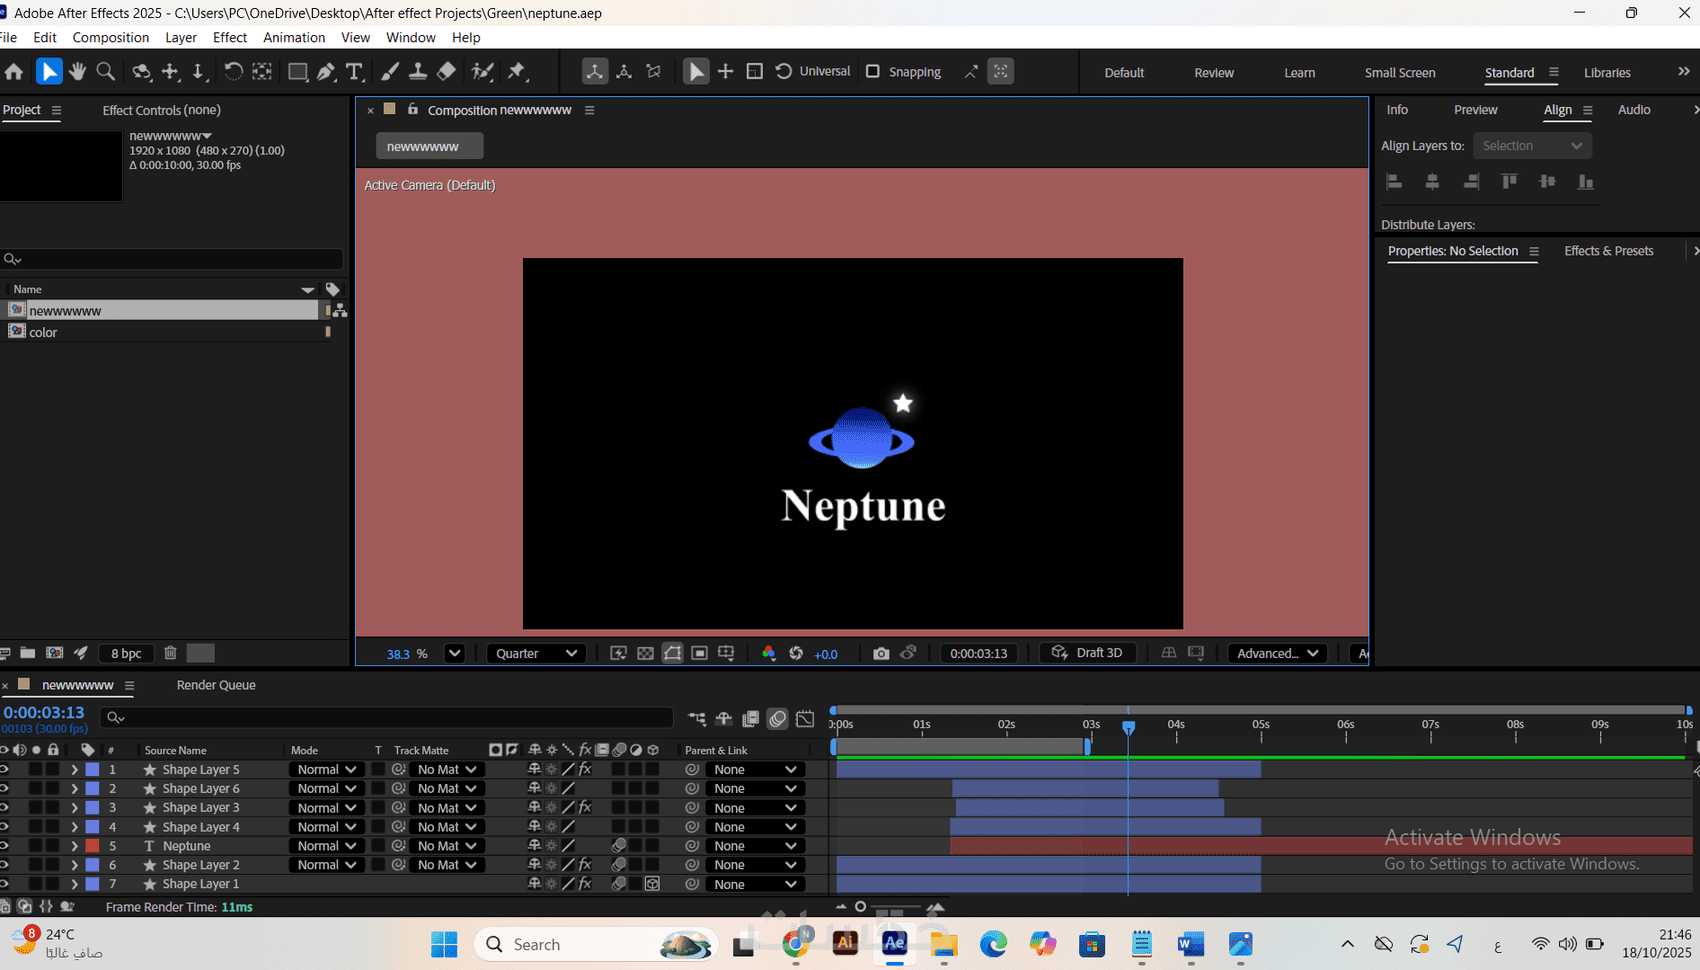This screenshot has height=970, width=1700.
Task: Choose the Rectangle shape tool
Action: pyautogui.click(x=297, y=72)
